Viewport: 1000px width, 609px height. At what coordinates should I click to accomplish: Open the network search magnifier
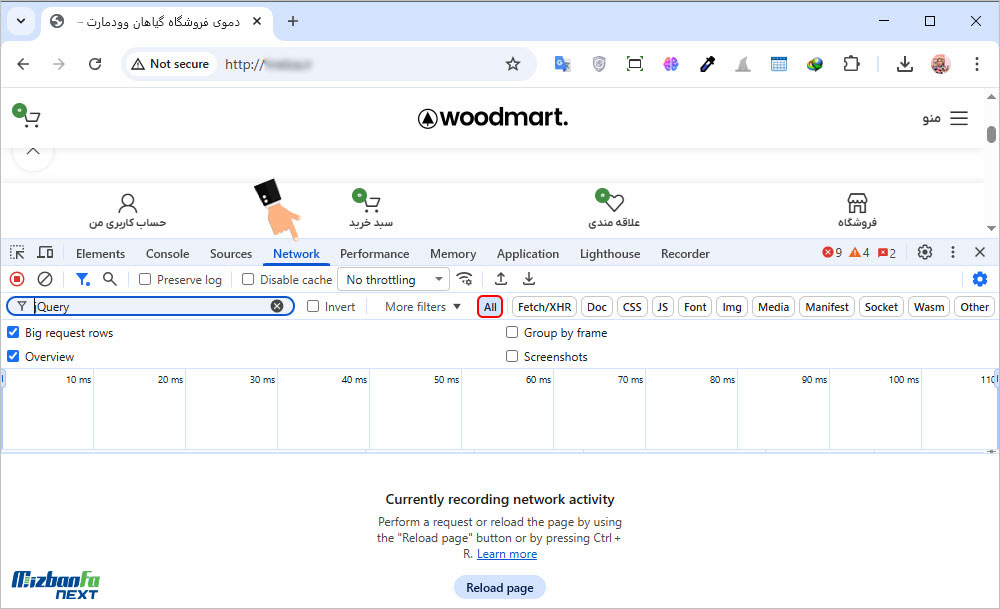(x=110, y=280)
